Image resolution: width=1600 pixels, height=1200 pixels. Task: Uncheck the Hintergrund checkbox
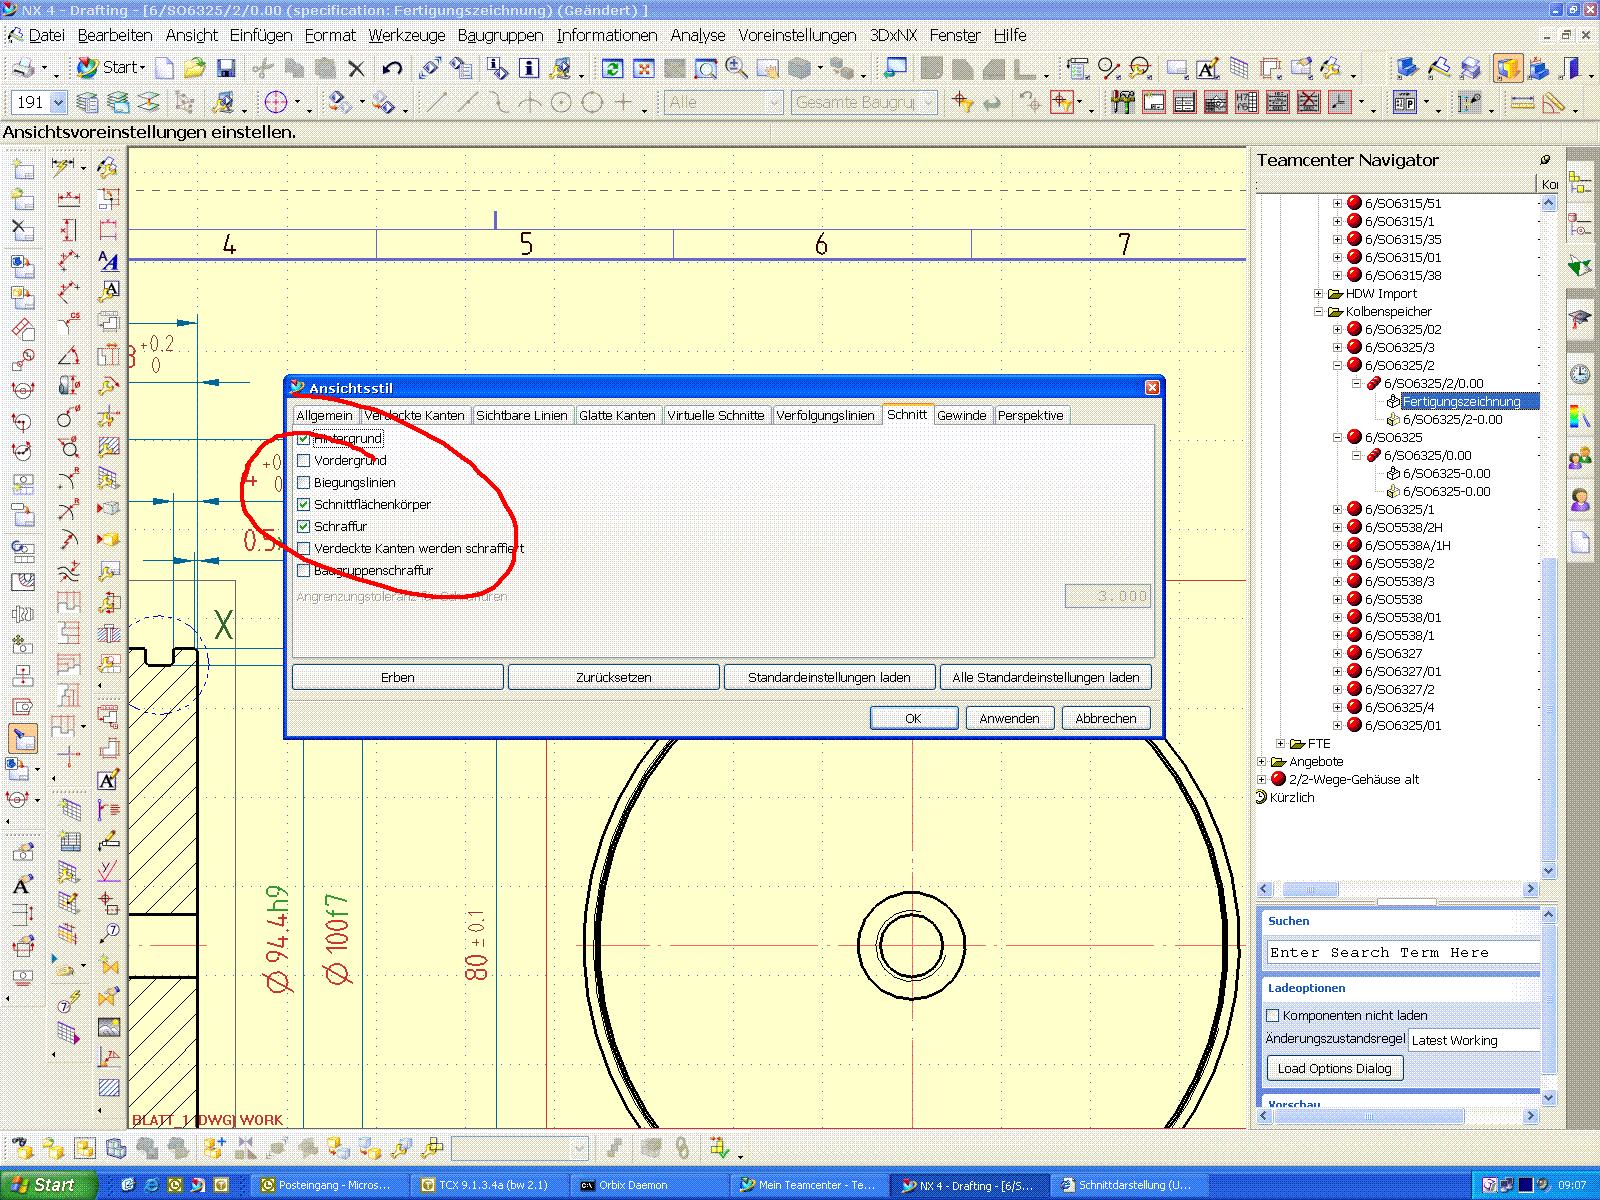(304, 438)
